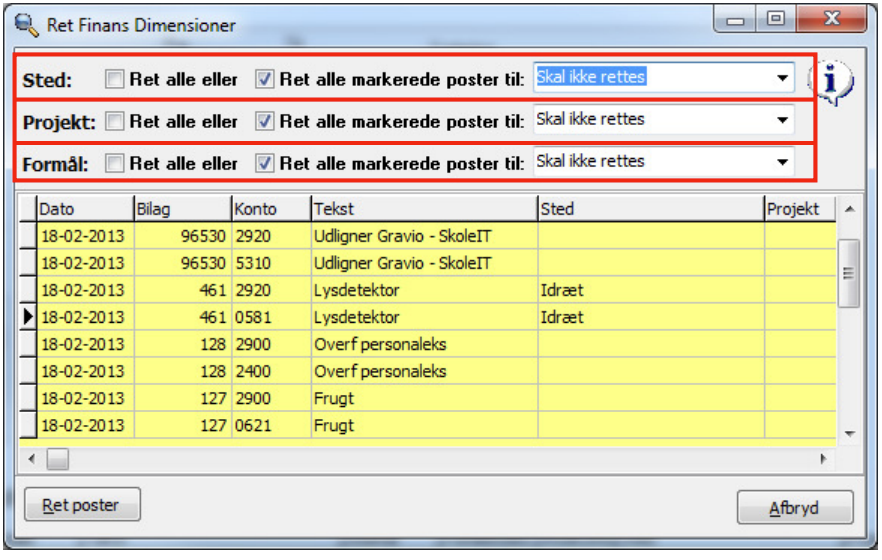Click the horizontal scrollbar right arrow
The image size is (882, 560).
tap(824, 459)
